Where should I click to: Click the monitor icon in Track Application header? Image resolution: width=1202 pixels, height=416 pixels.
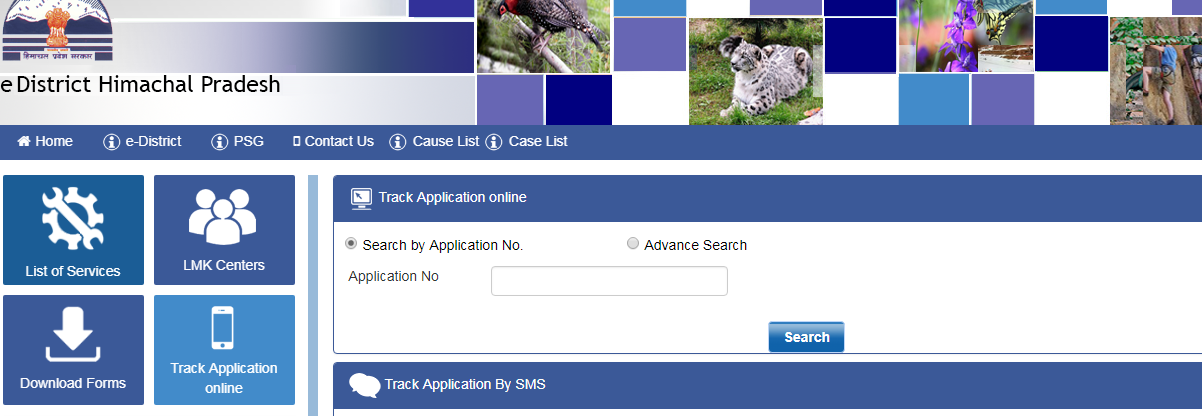(x=361, y=198)
